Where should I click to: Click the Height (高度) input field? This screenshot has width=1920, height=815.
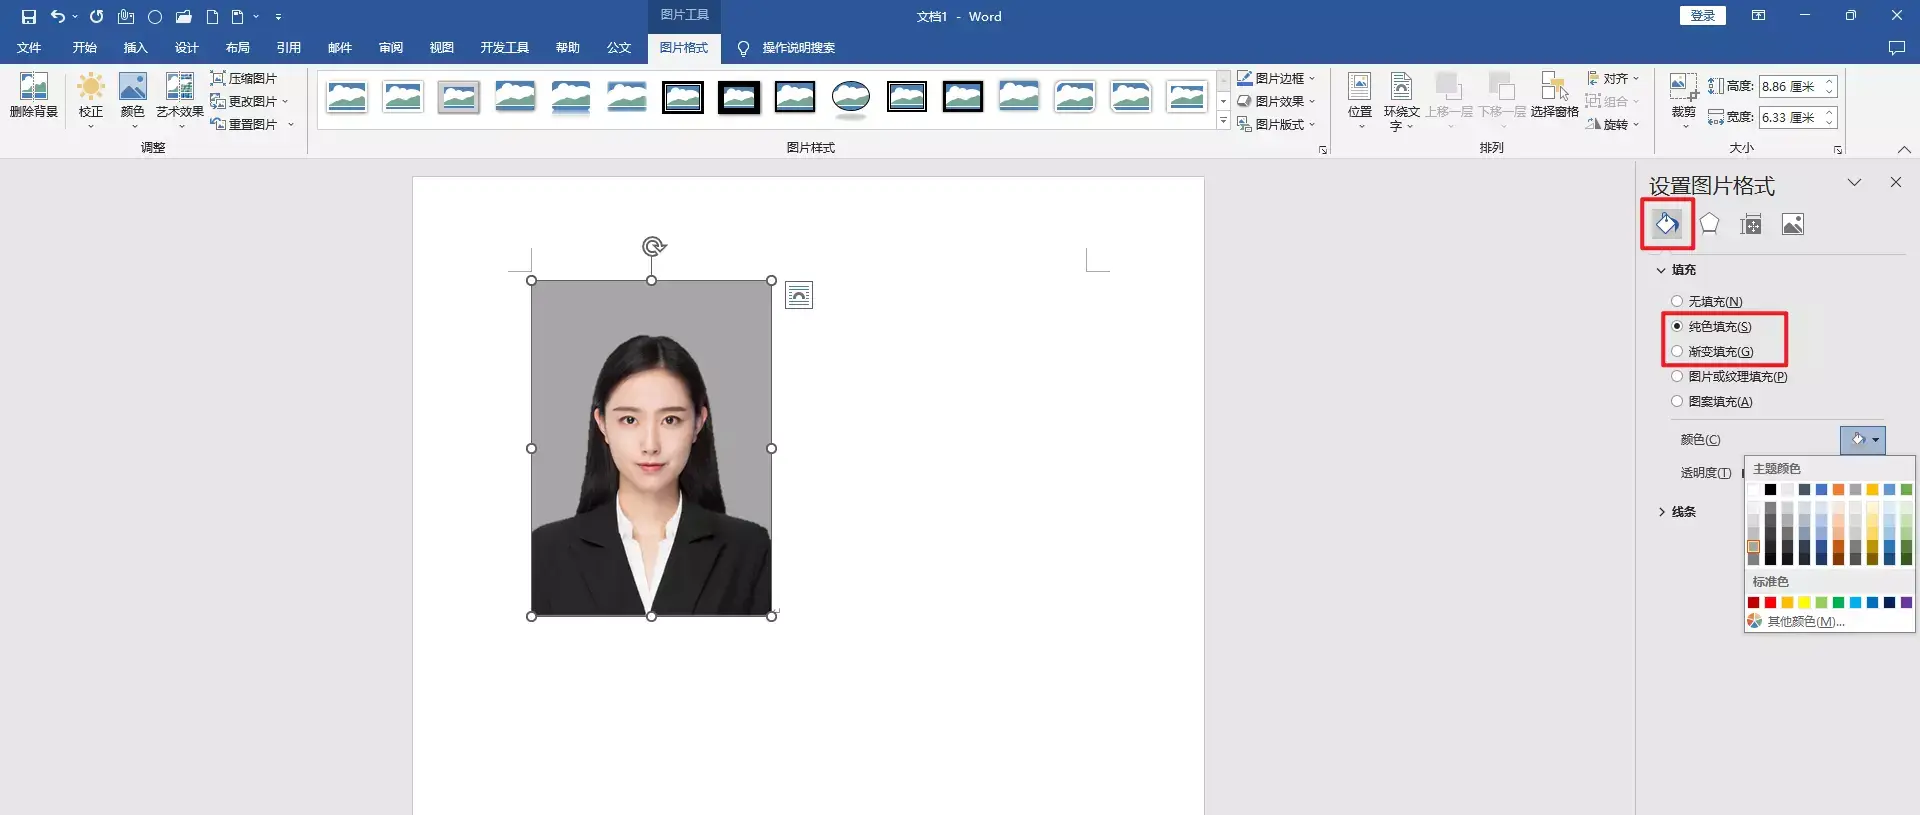(x=1790, y=87)
